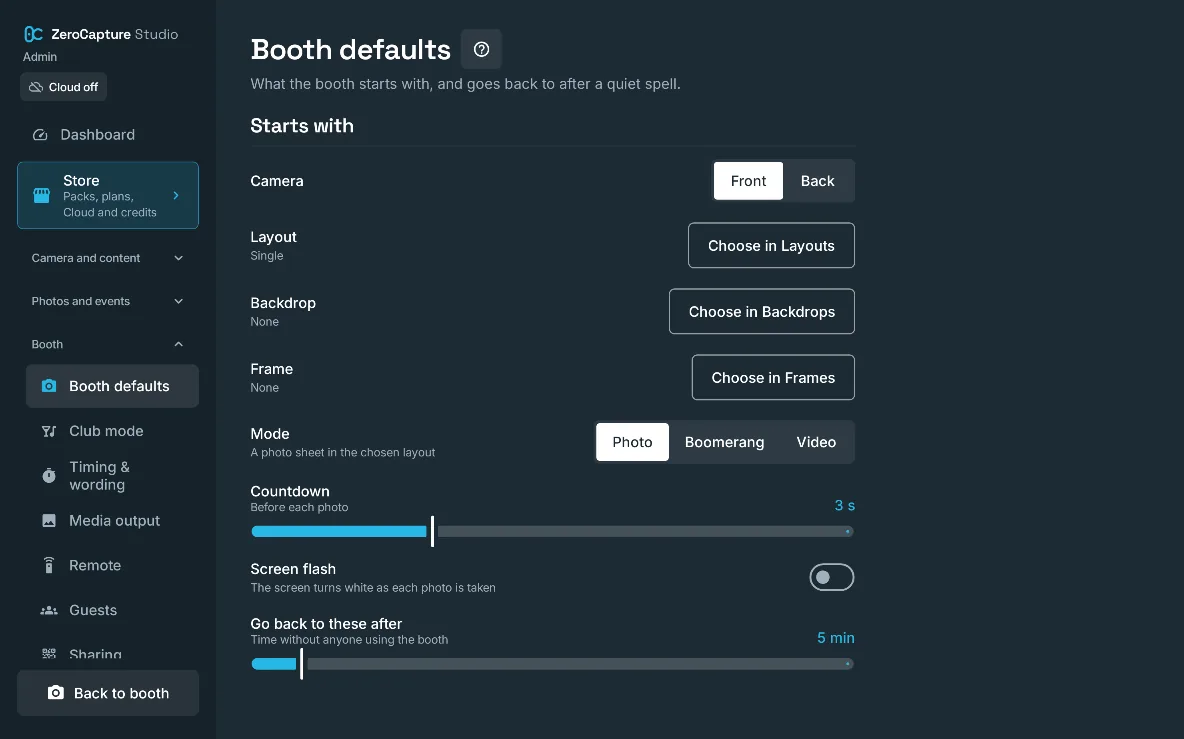The image size is (1184, 739).
Task: Click the Back to booth camera icon
Action: coord(56,693)
